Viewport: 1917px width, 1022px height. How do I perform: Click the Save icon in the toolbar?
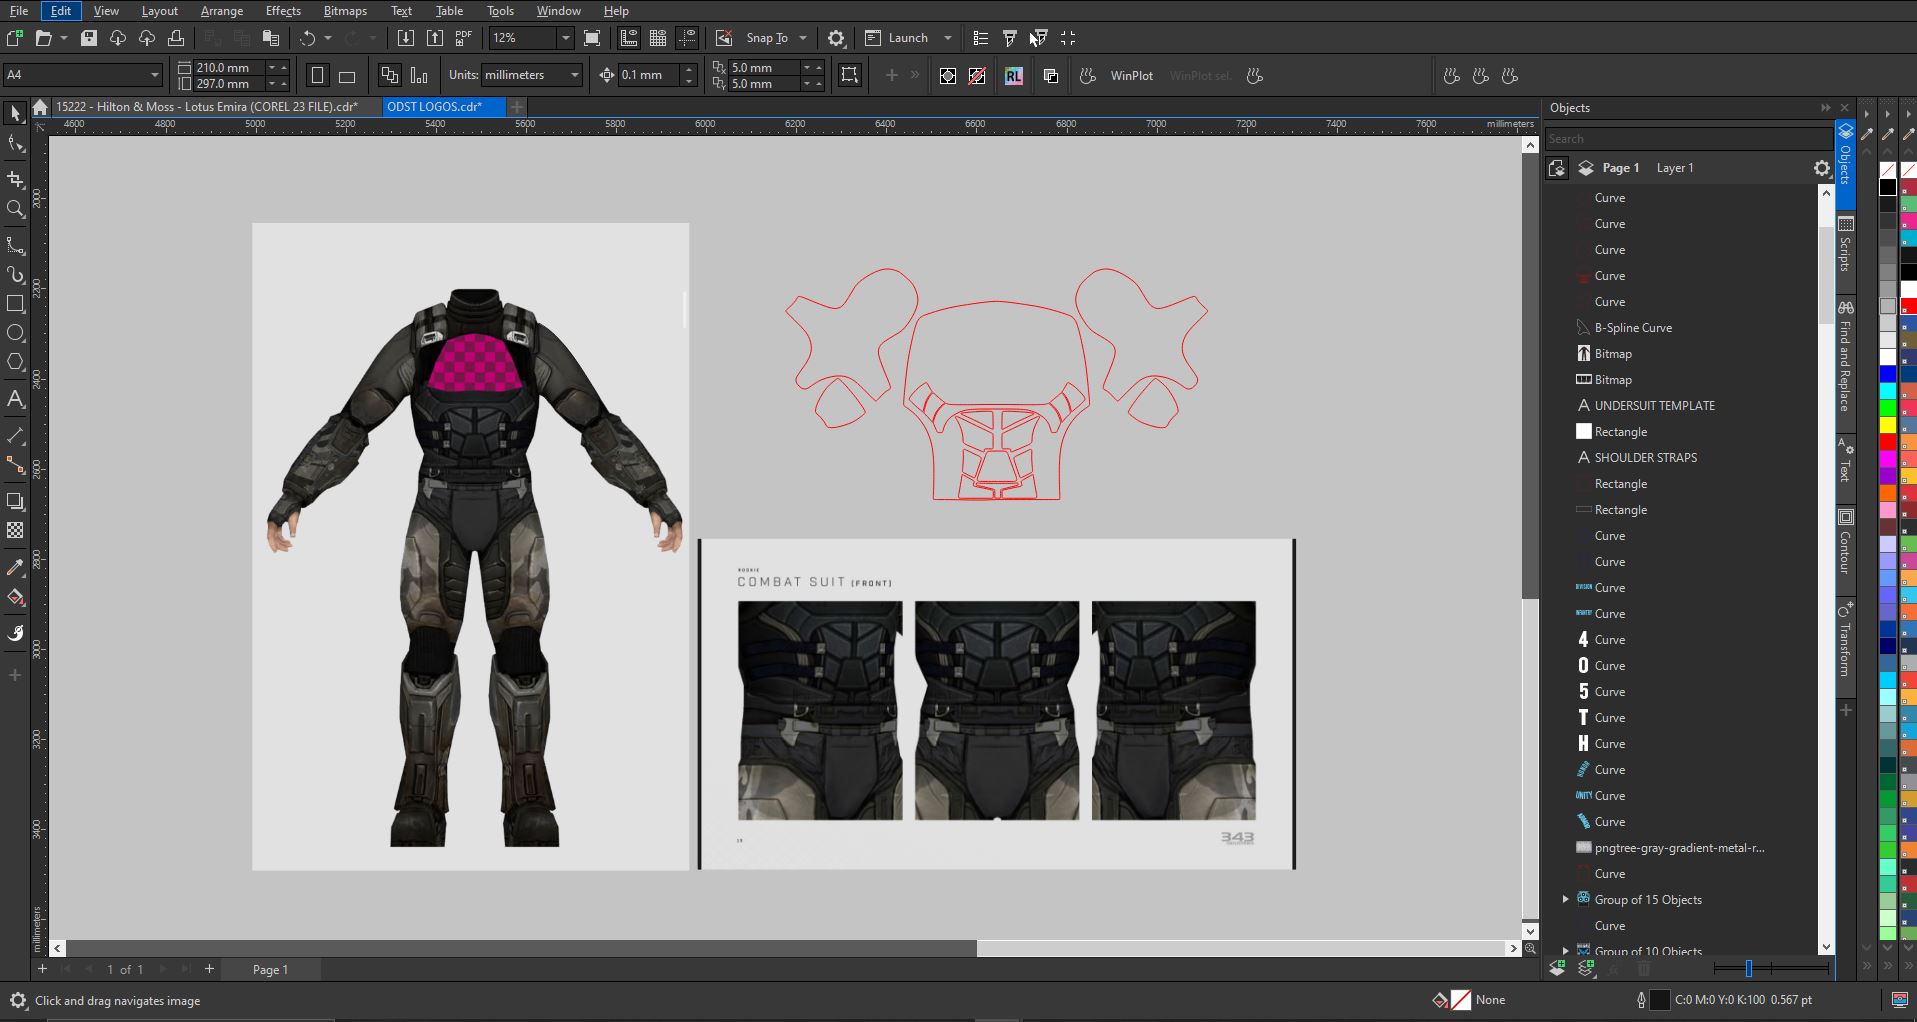point(89,38)
